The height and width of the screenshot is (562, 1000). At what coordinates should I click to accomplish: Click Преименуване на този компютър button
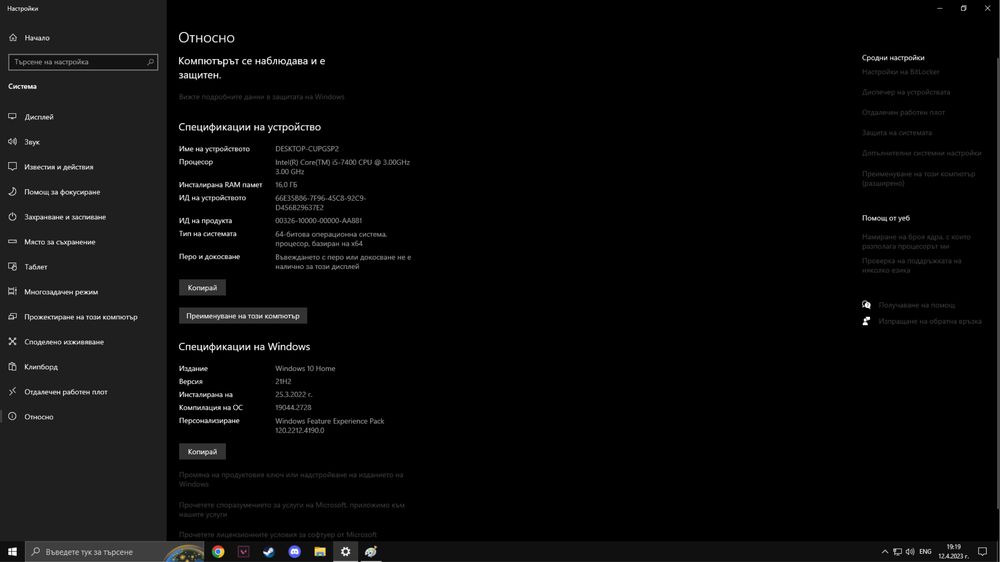[243, 316]
